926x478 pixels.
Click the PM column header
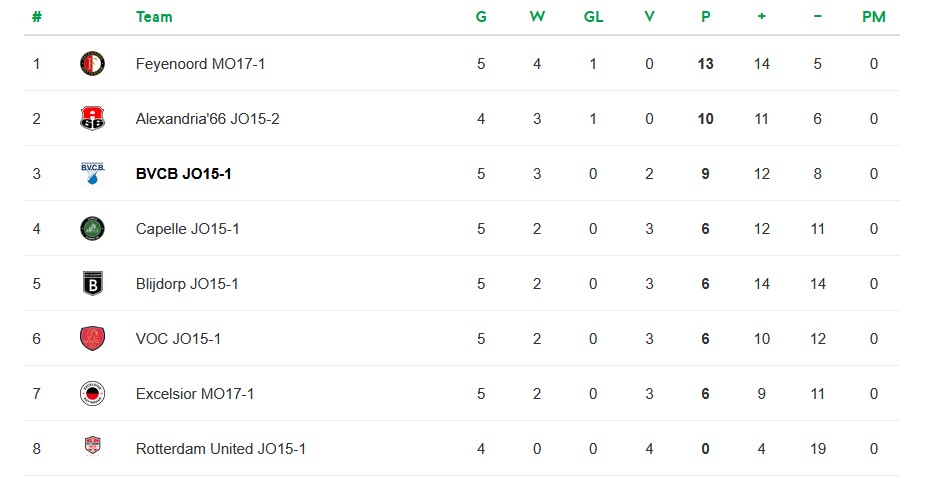click(873, 17)
